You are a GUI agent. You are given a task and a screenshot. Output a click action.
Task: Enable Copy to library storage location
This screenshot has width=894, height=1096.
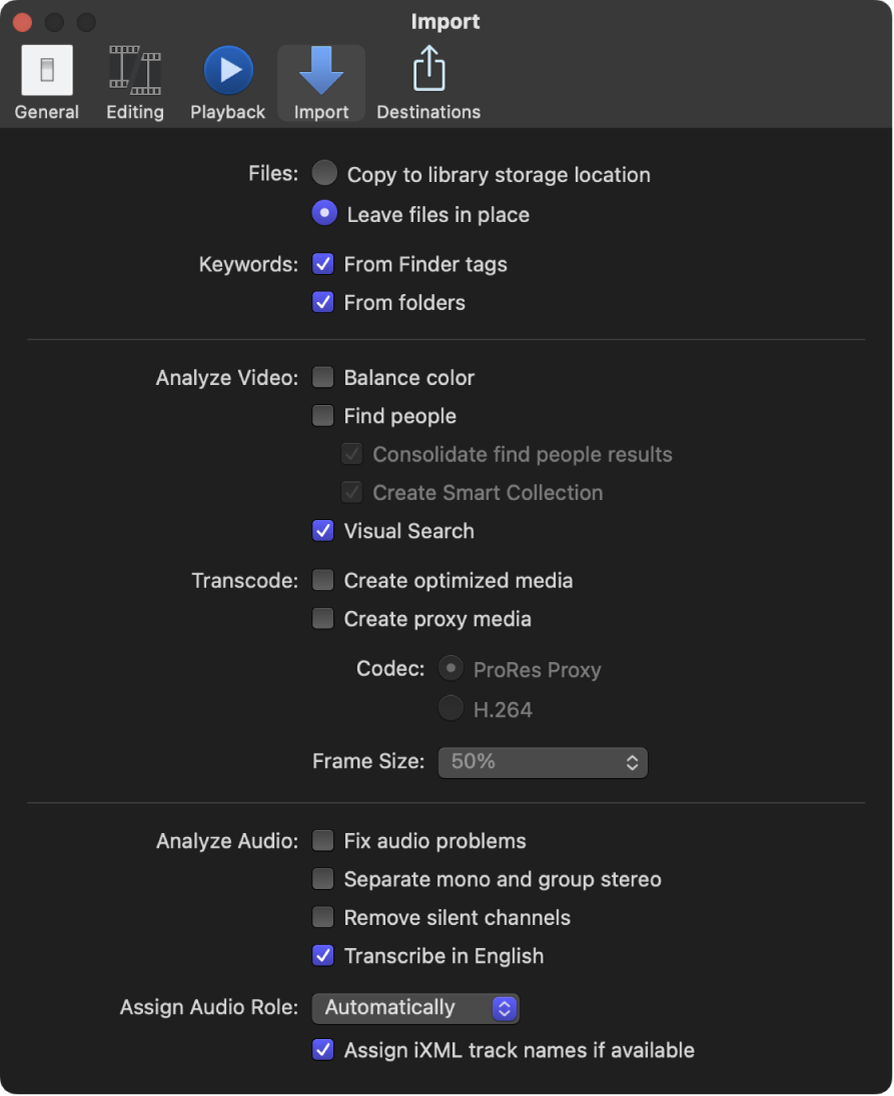tap(324, 173)
